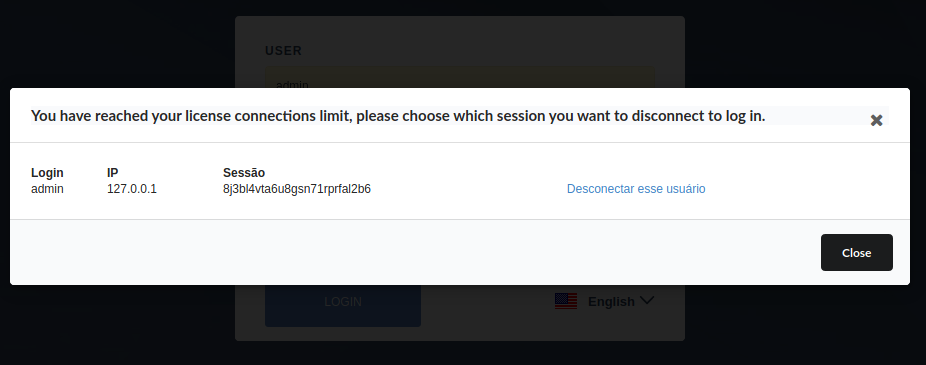
Task: Click the 127.0.0.1 IP address cell
Action: pyautogui.click(x=132, y=189)
